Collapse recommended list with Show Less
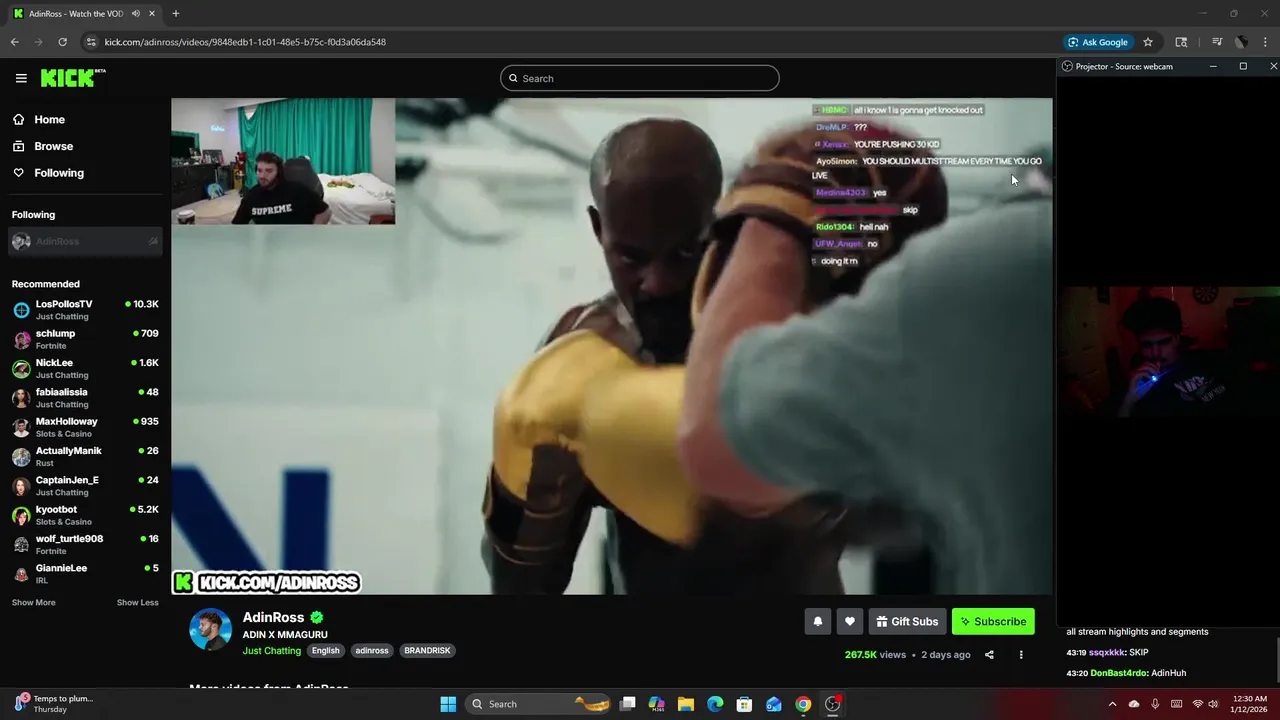This screenshot has width=1280, height=720. click(x=137, y=603)
